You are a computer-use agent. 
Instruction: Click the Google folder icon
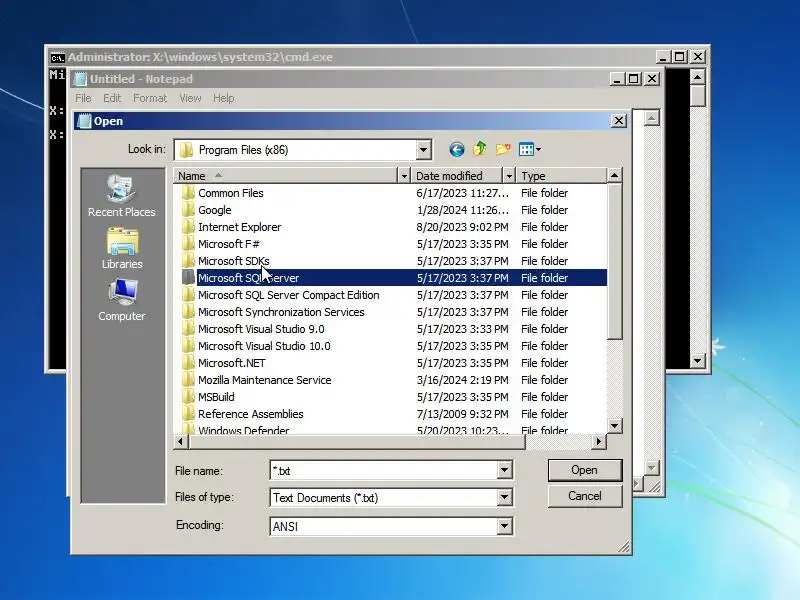[188, 210]
